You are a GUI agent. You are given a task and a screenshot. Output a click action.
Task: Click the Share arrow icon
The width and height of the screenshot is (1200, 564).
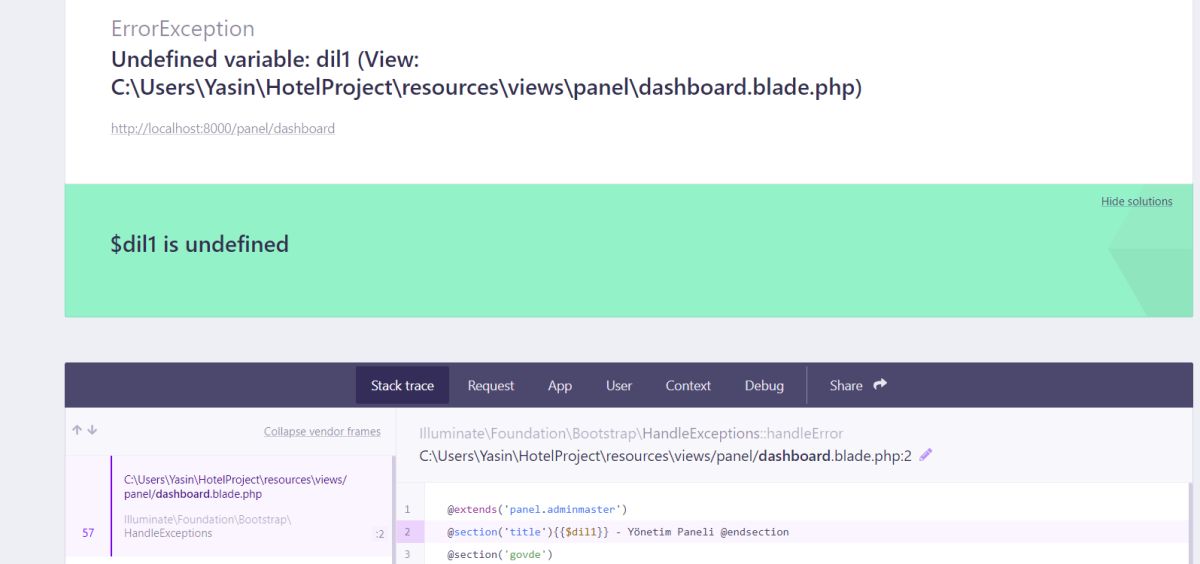(x=880, y=384)
